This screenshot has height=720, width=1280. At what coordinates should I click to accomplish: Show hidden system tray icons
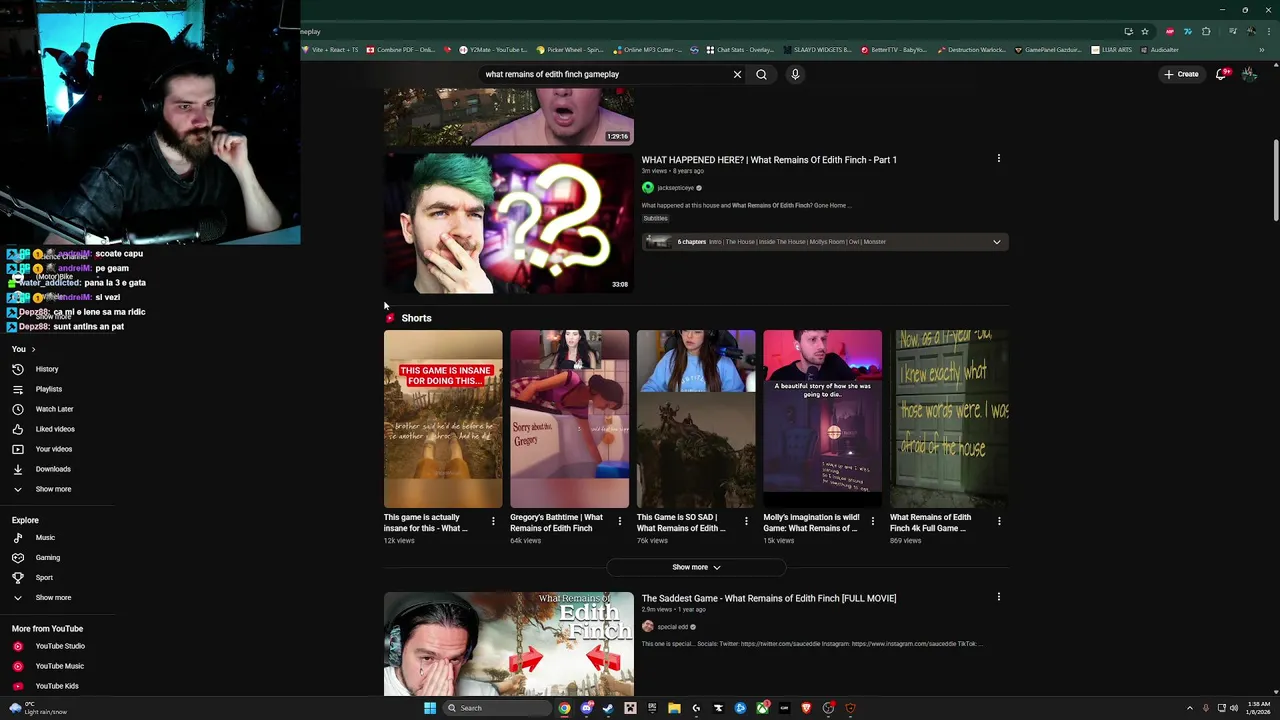[x=1189, y=708]
